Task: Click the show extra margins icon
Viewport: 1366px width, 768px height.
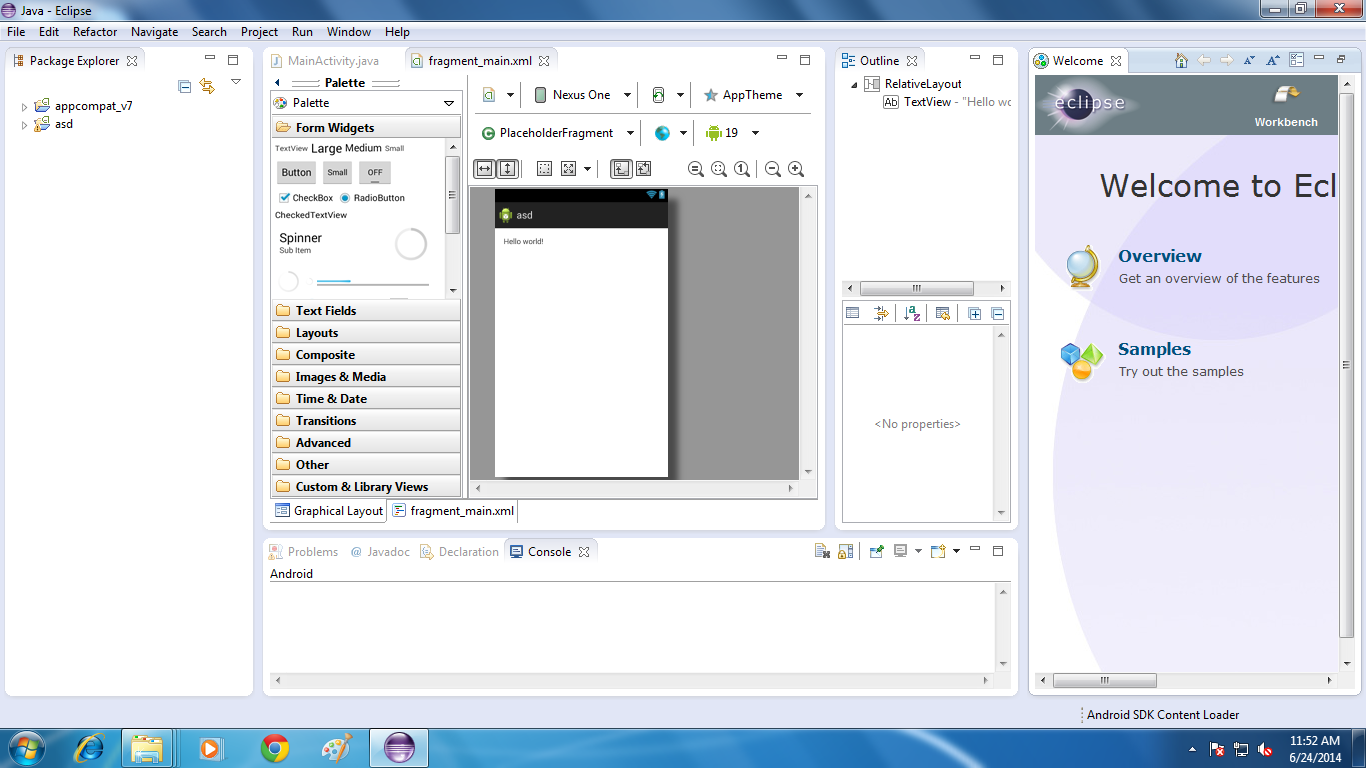Action: coord(568,169)
